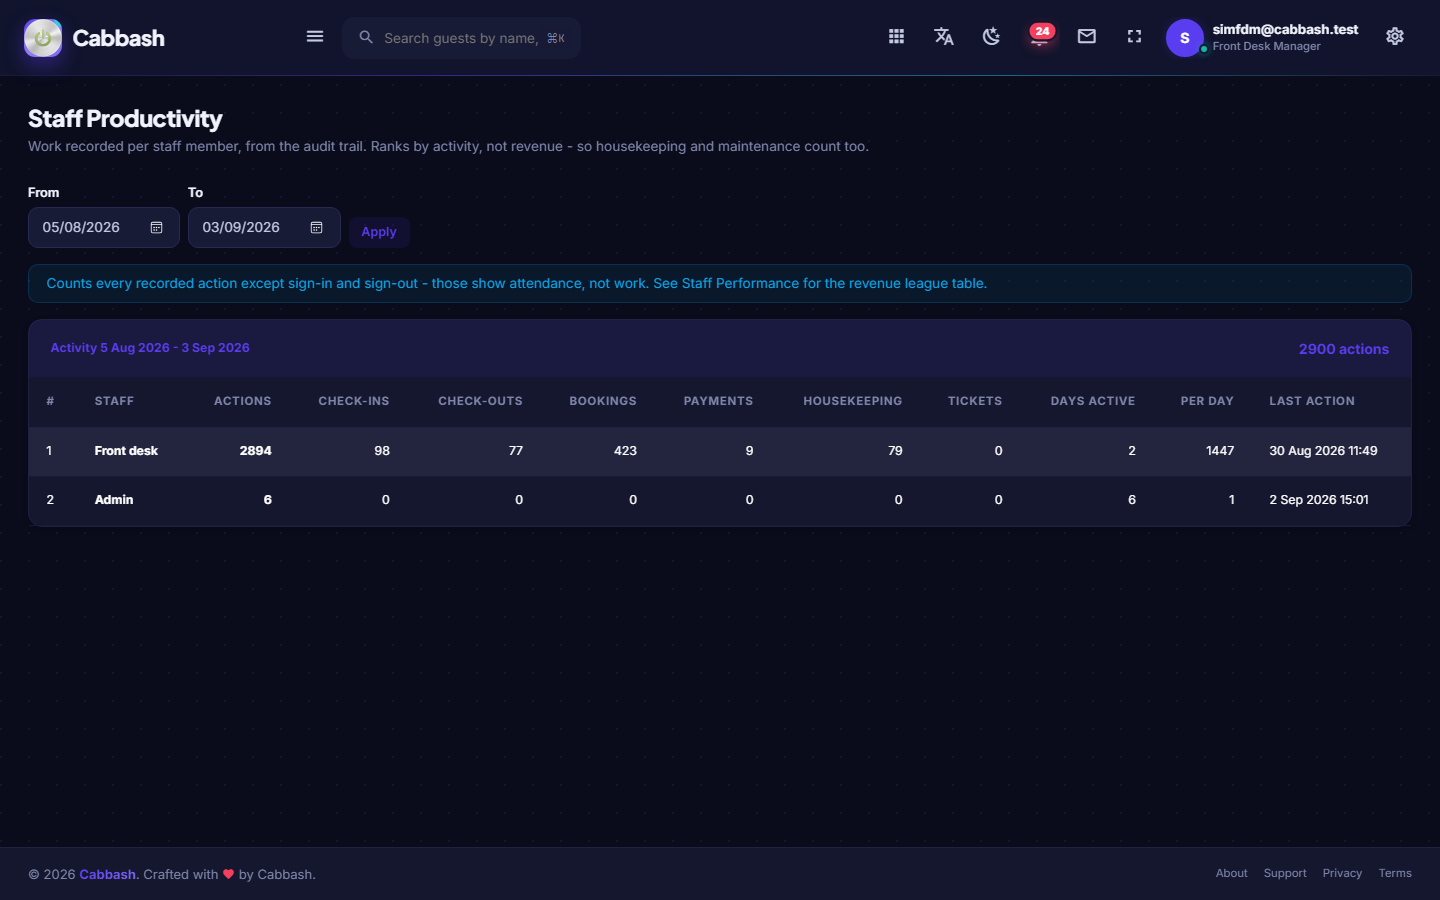This screenshot has width=1440, height=900.
Task: Click the heart icon in footer
Action: click(x=228, y=874)
